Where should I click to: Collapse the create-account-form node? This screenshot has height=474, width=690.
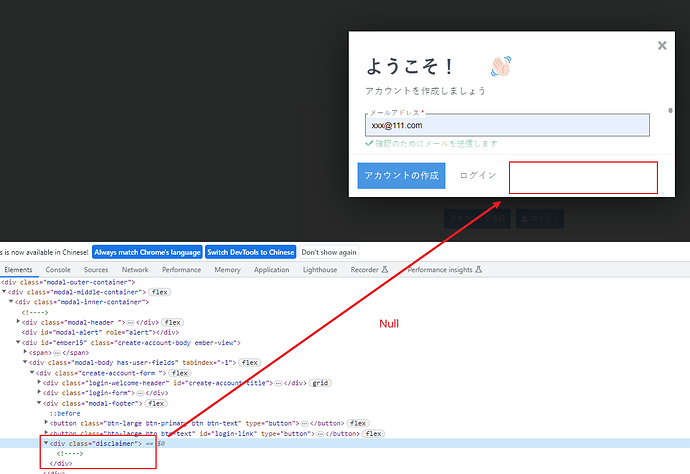pyautogui.click(x=32, y=372)
